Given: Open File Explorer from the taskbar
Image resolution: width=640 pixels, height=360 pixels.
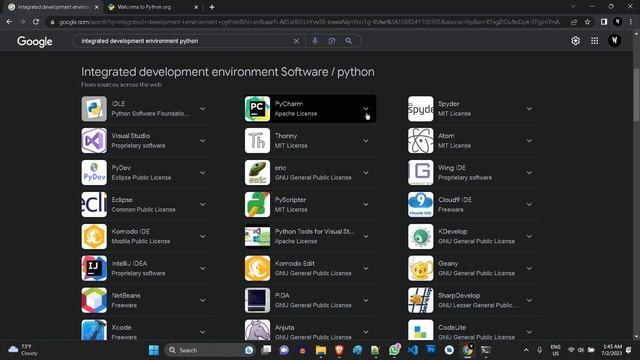Looking at the screenshot, I should 321,350.
